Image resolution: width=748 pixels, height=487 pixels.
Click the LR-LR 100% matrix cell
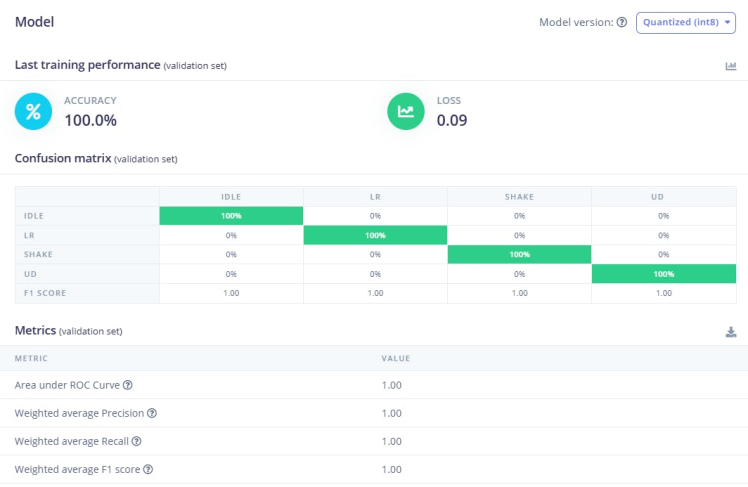click(x=375, y=235)
